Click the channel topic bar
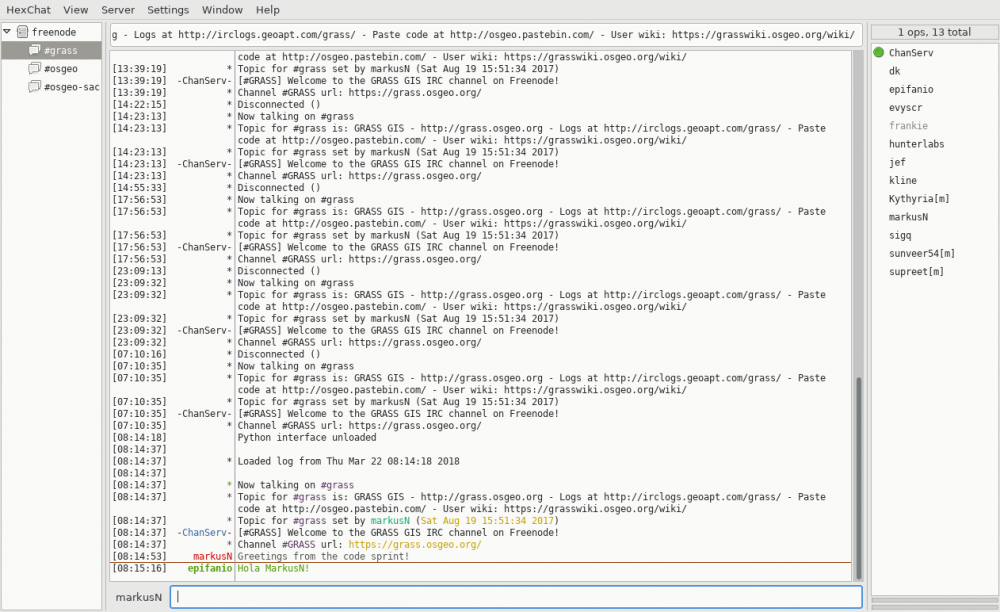Image resolution: width=1000 pixels, height=612 pixels. click(484, 35)
